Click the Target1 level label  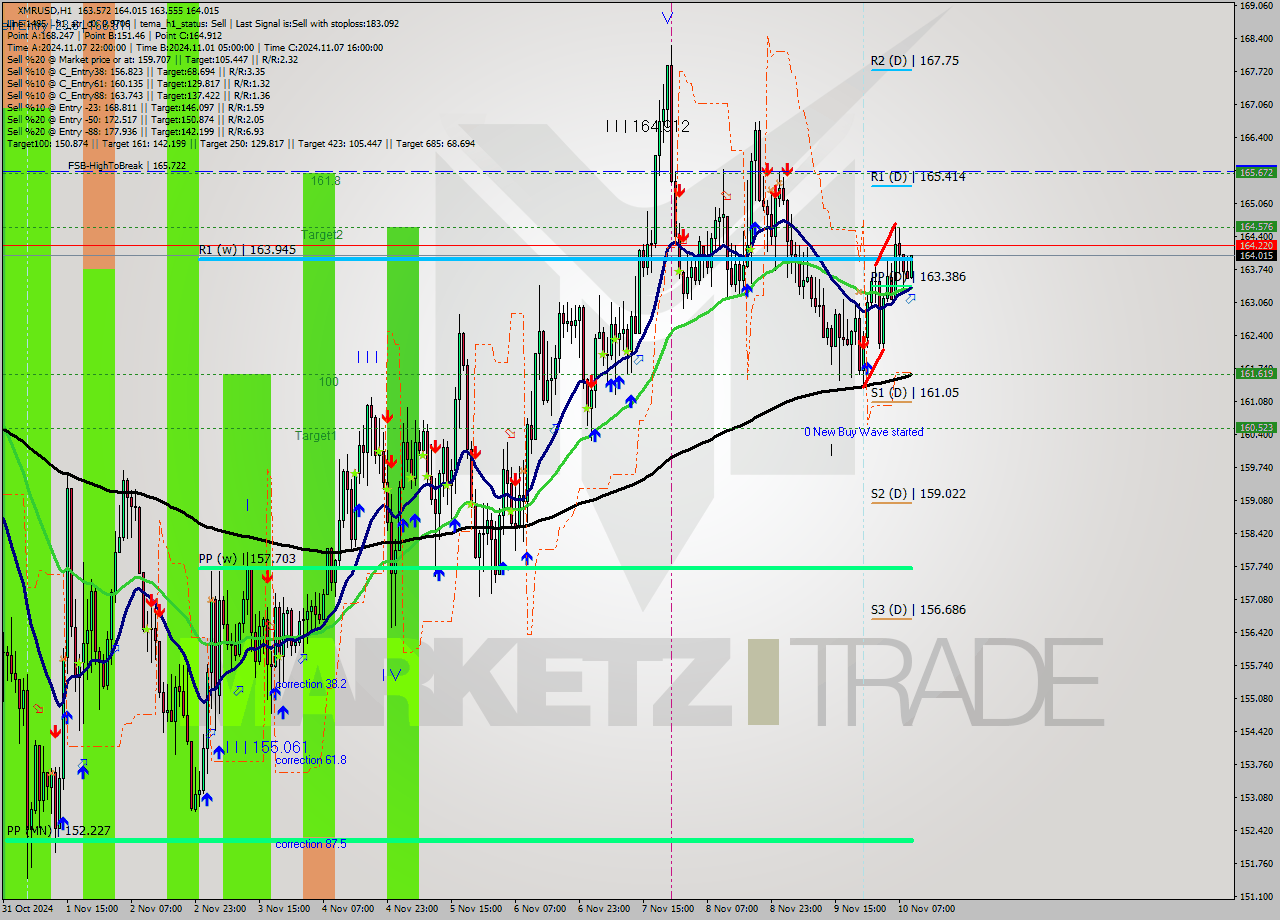pos(315,436)
